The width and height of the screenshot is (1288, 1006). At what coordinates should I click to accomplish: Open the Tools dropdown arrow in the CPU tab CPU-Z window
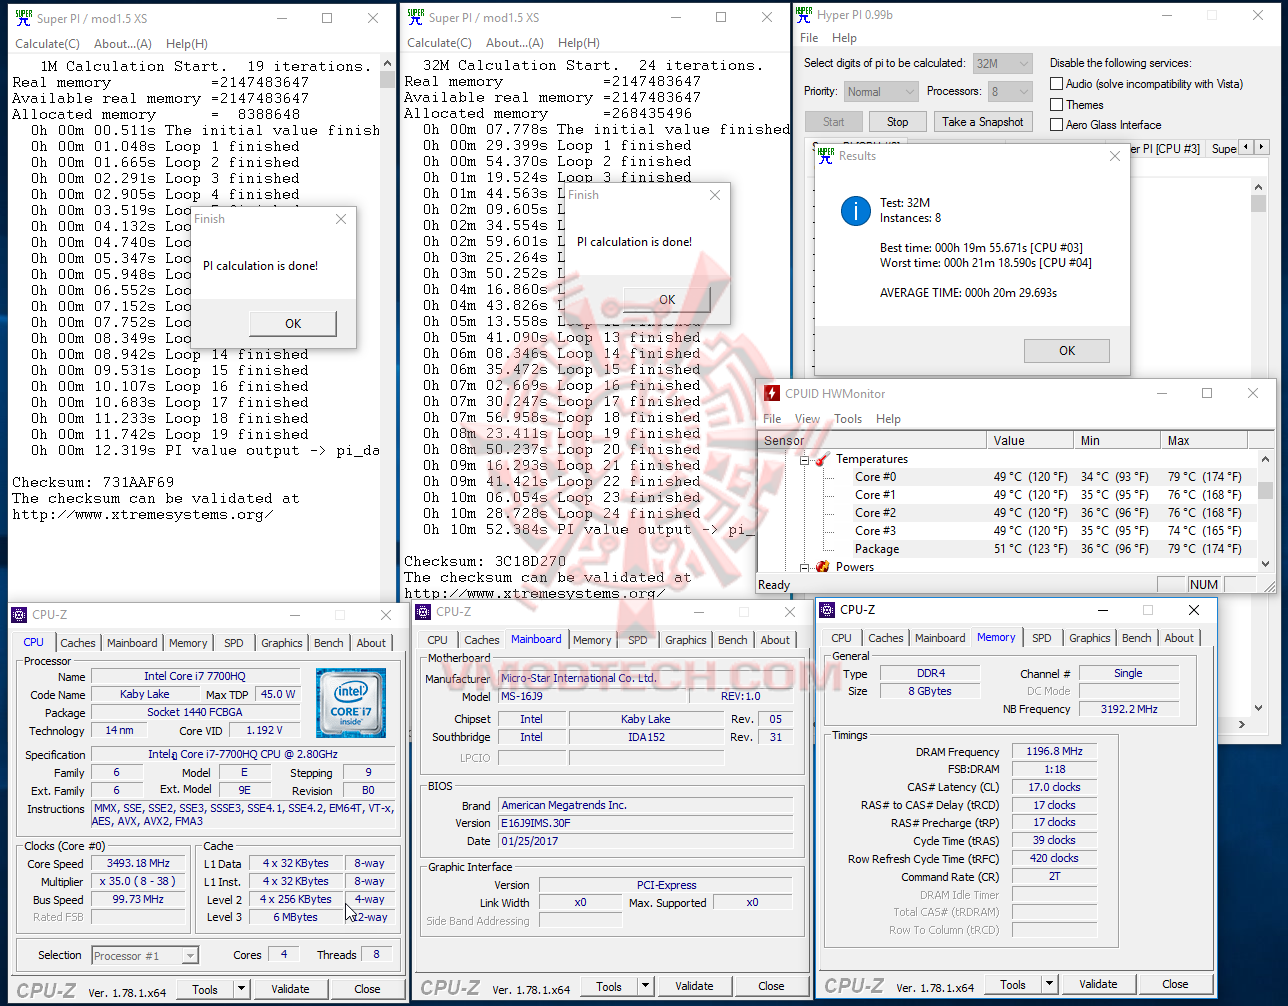point(241,989)
